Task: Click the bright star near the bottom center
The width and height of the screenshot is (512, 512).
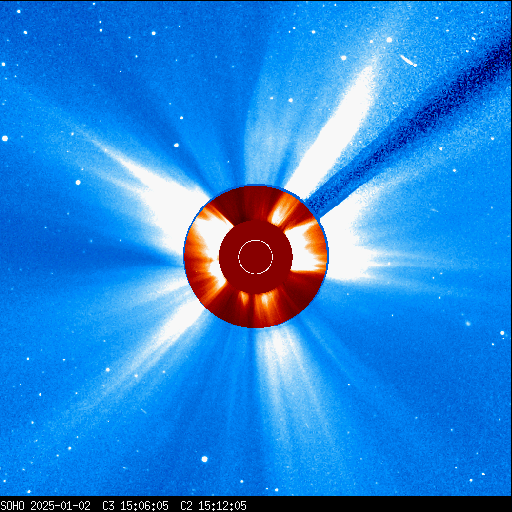Action: (204, 459)
